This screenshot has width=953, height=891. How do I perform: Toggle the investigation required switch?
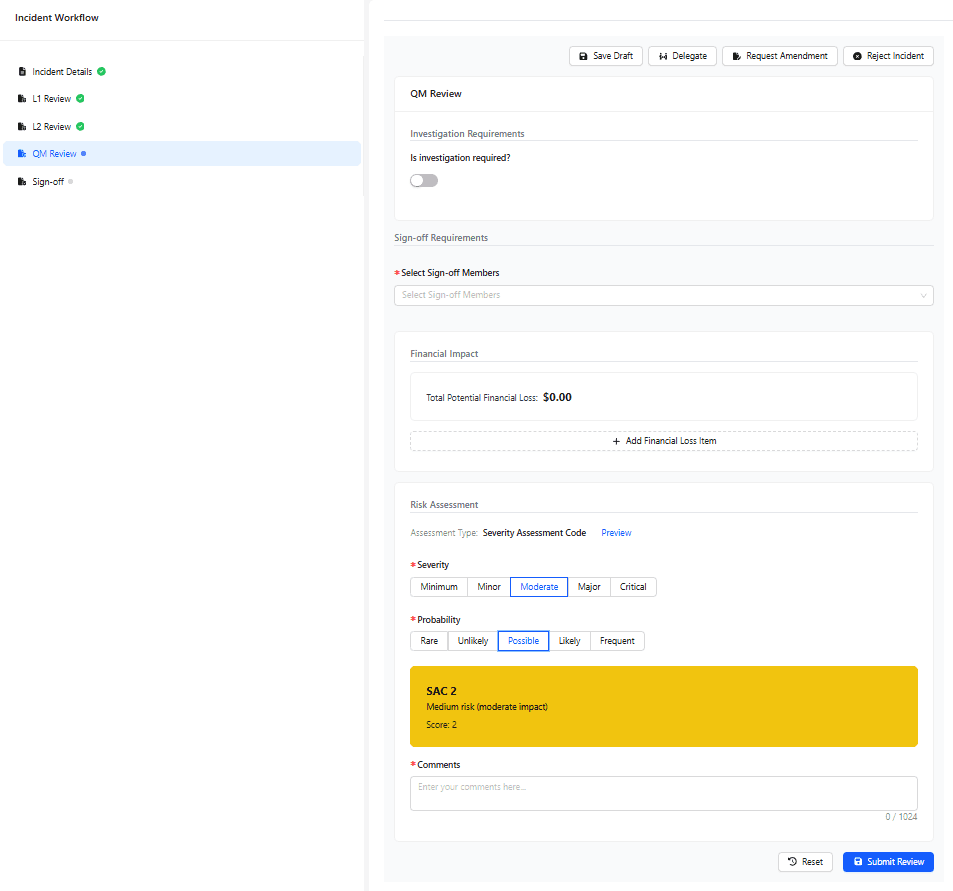(424, 181)
